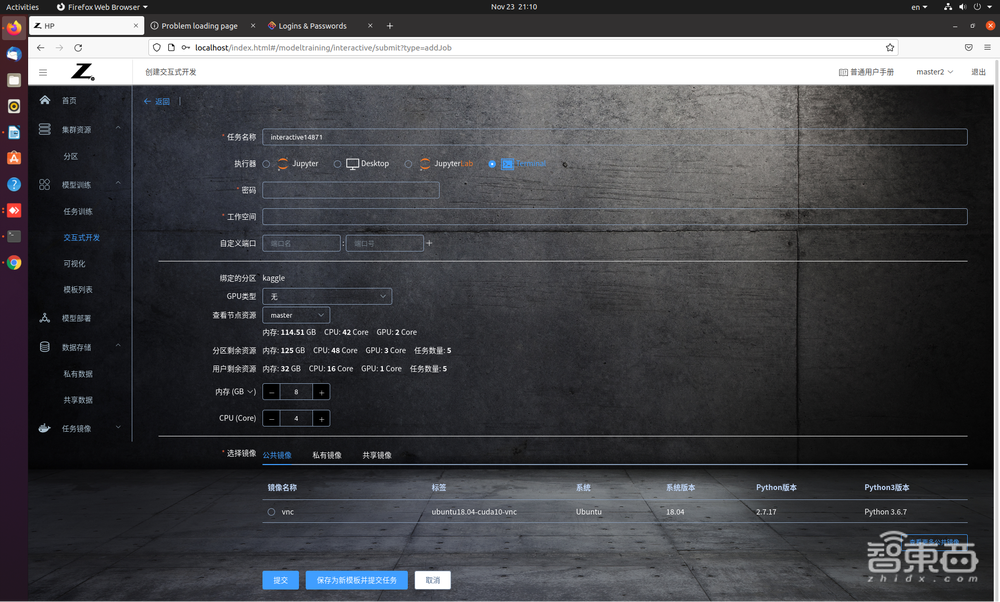Click the 首页 home icon in sidebar
This screenshot has height=602, width=1000.
click(44, 101)
